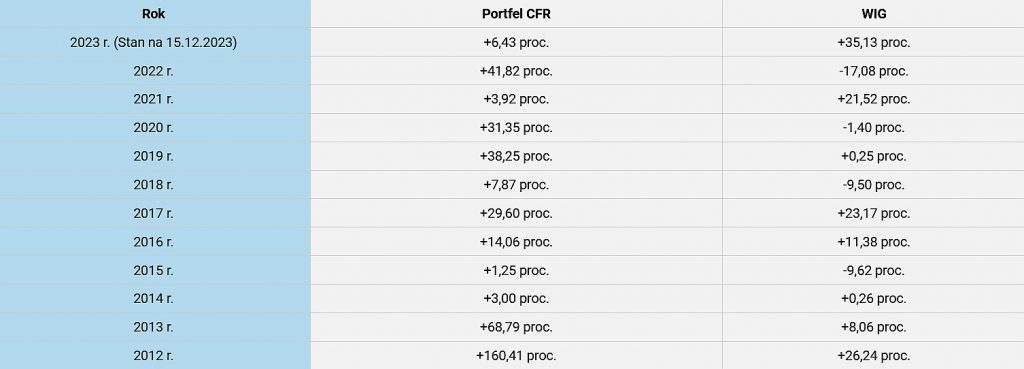Select the 2019 r. row label

(153, 156)
